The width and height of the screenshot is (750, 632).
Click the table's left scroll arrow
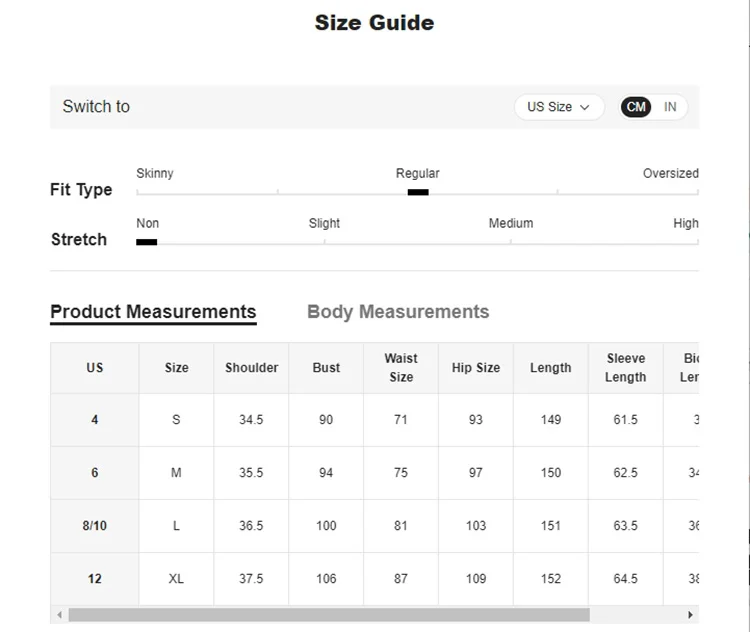59,615
